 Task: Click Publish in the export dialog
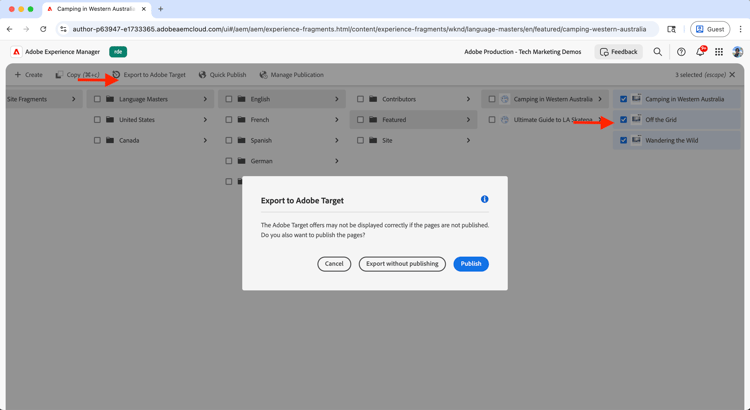point(471,264)
